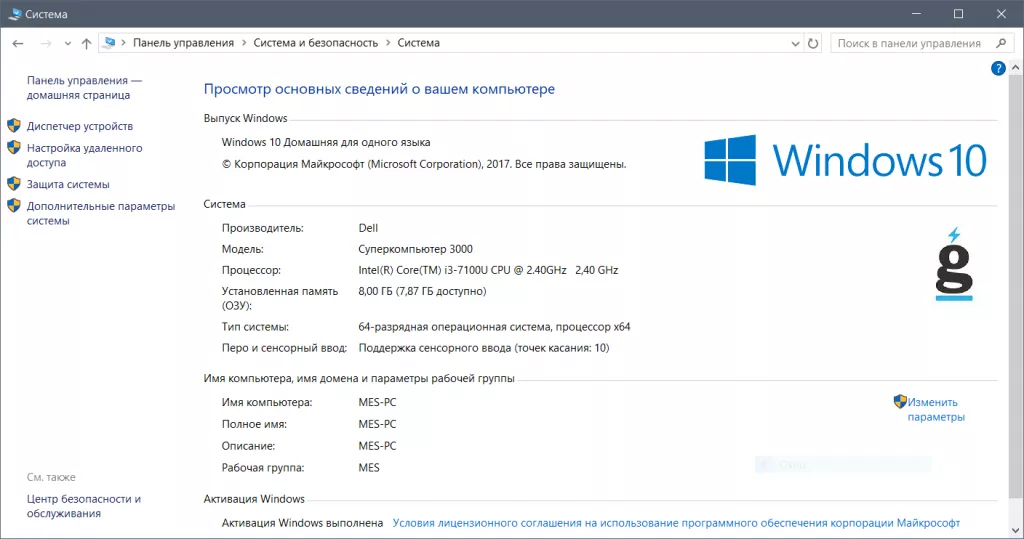Viewport: 1024px width, 539px height.
Task: Open Панель управления — домашняя страница
Action: (x=84, y=88)
